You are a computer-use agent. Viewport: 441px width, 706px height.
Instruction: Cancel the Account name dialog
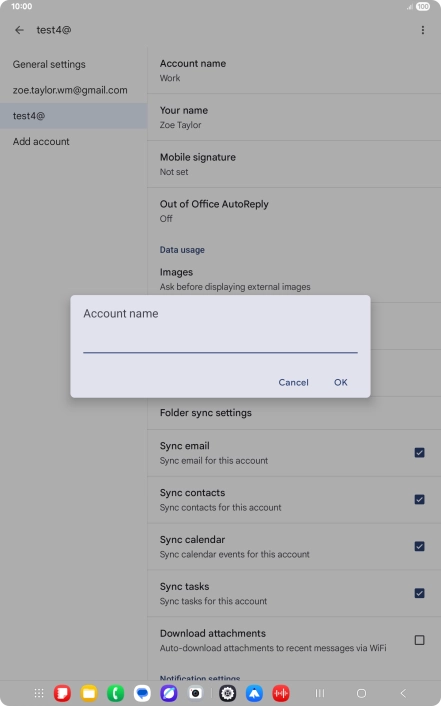(x=293, y=382)
